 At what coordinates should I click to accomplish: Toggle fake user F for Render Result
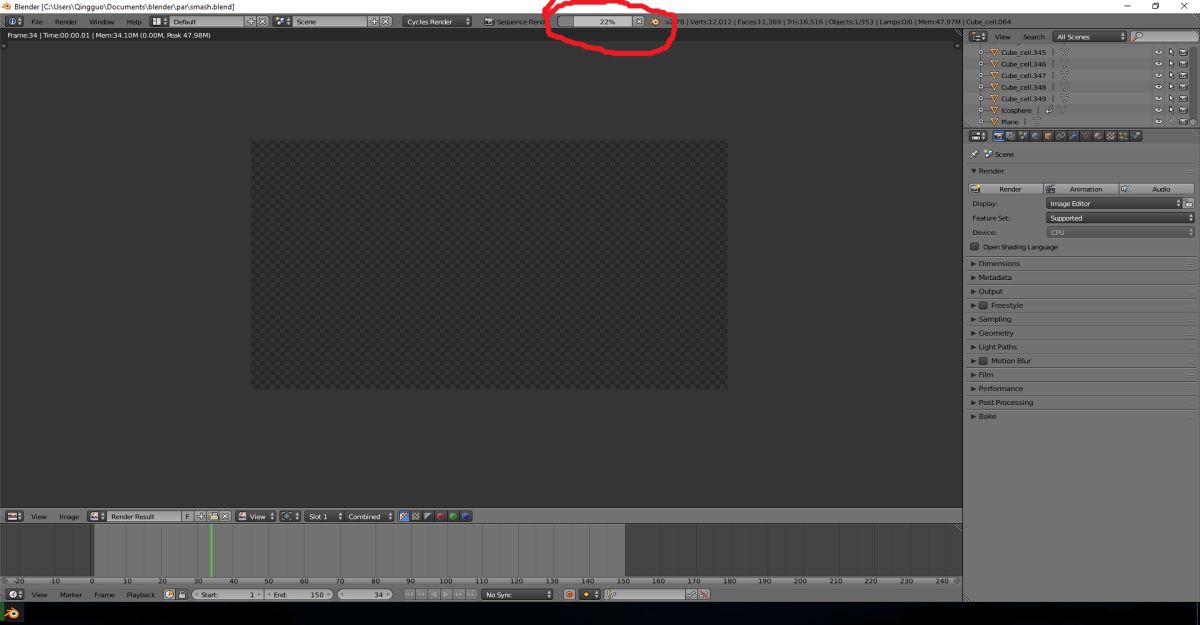tap(188, 516)
